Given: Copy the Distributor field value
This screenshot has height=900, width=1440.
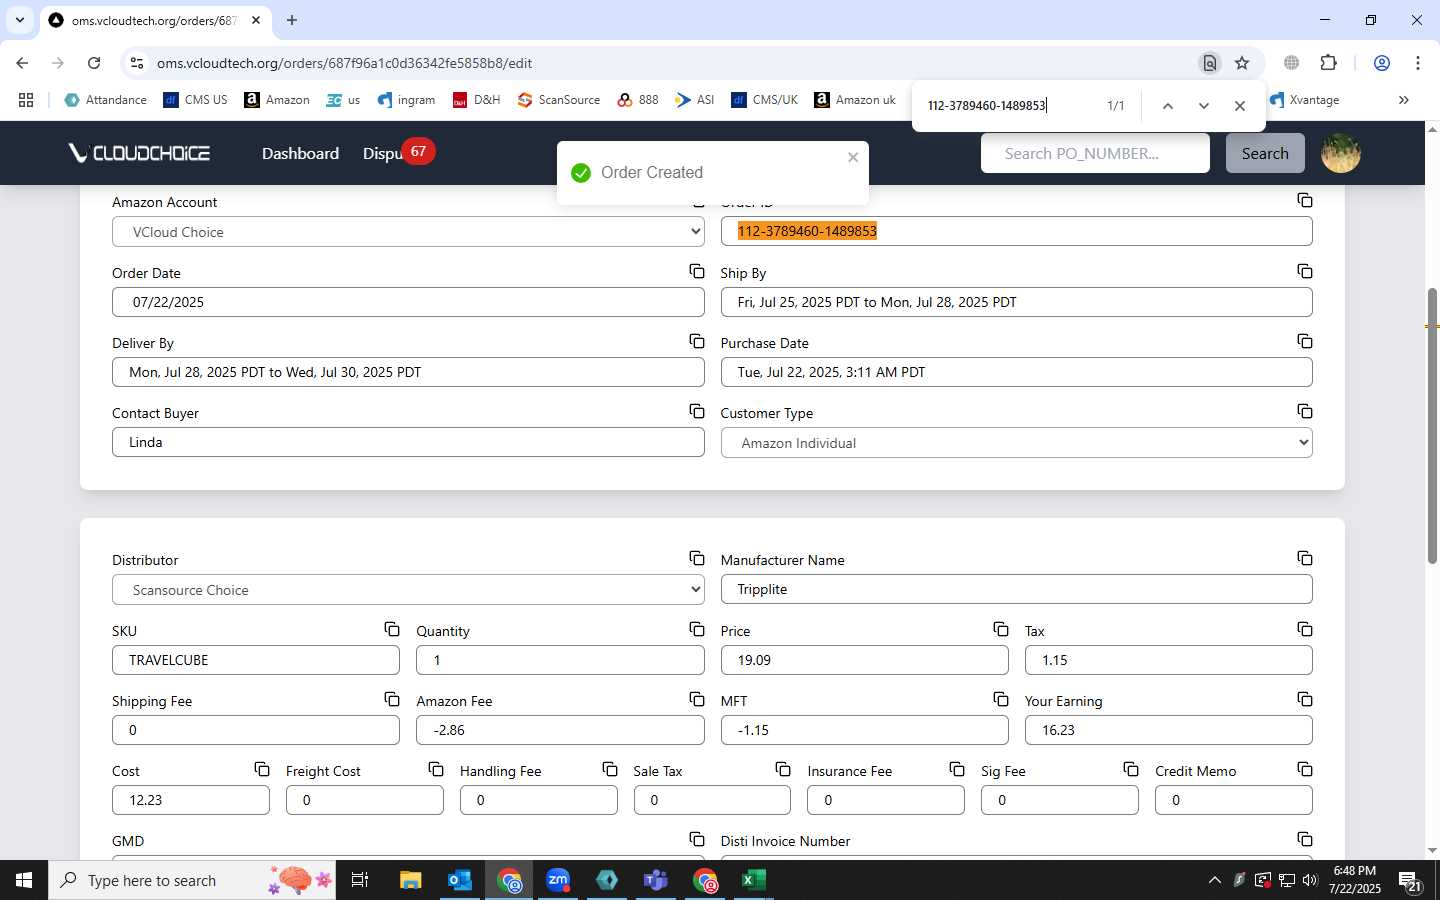Looking at the screenshot, I should 697,558.
